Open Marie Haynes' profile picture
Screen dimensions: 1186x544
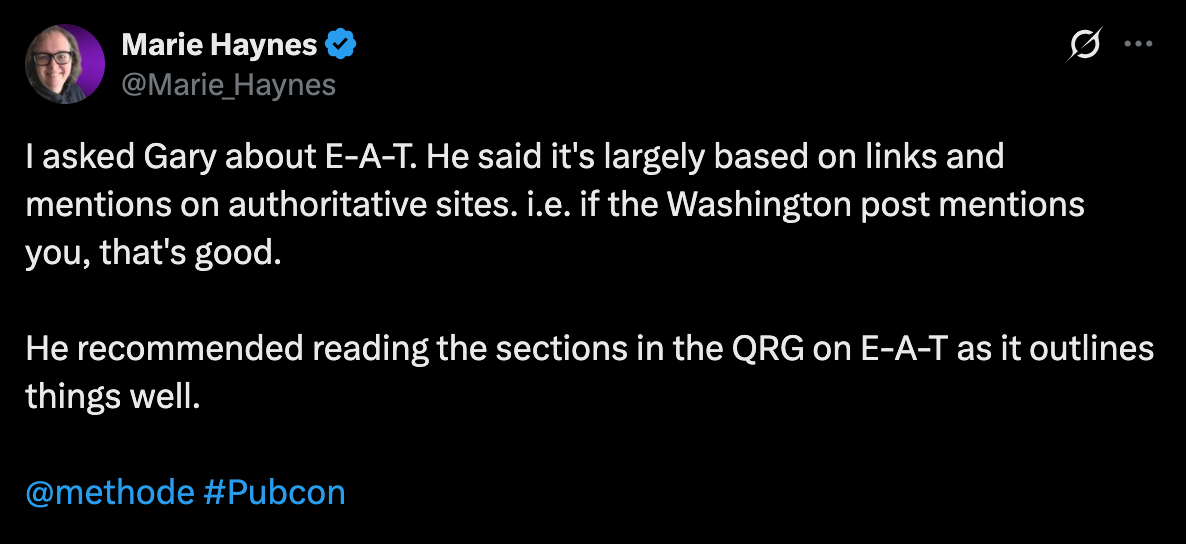click(65, 64)
